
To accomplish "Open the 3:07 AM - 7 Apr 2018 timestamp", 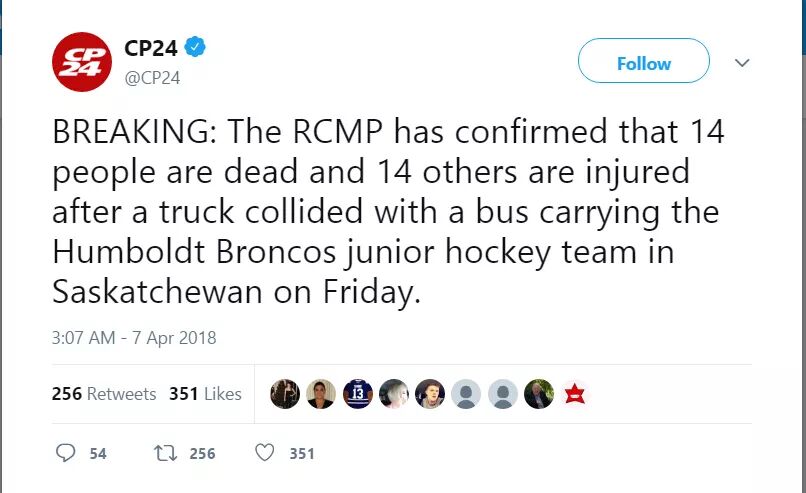I will (134, 338).
